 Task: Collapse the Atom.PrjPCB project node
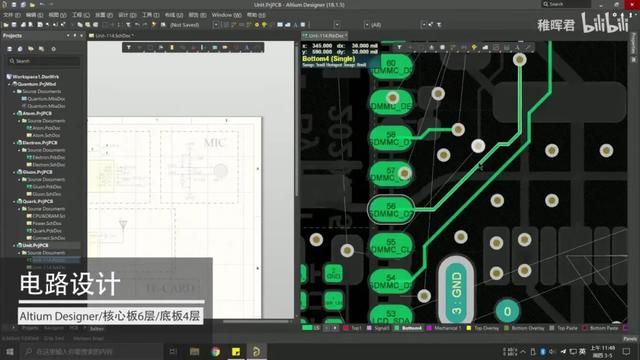(x=14, y=113)
